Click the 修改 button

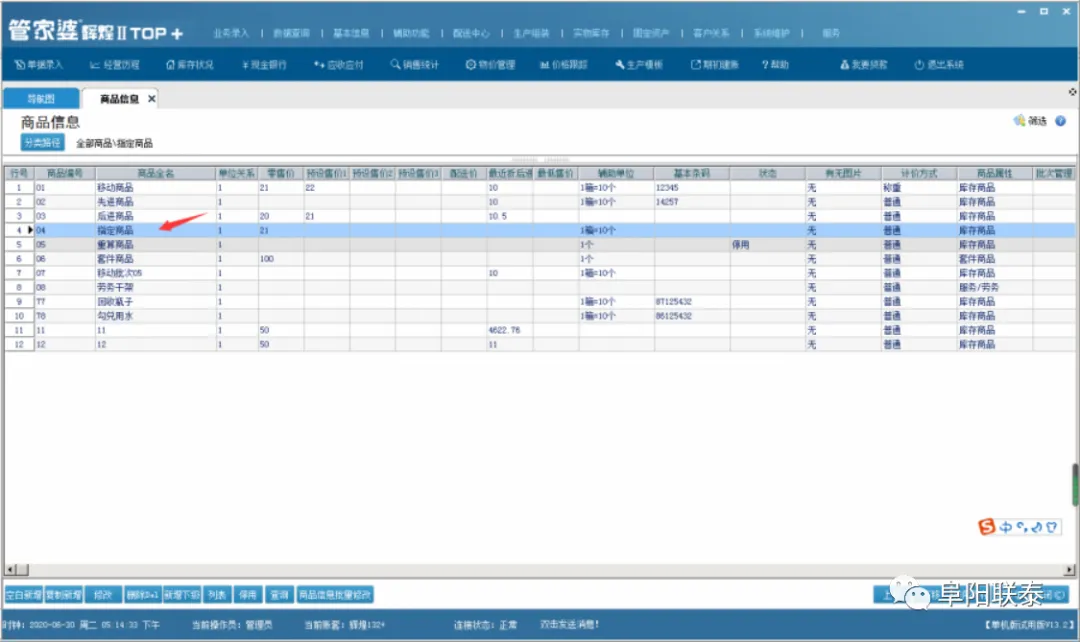[x=103, y=594]
